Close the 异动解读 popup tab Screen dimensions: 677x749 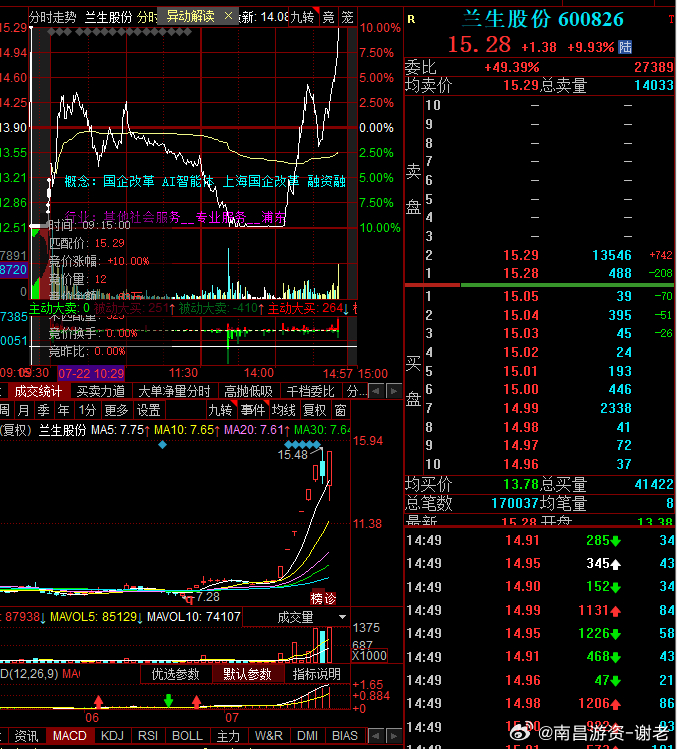coord(228,16)
